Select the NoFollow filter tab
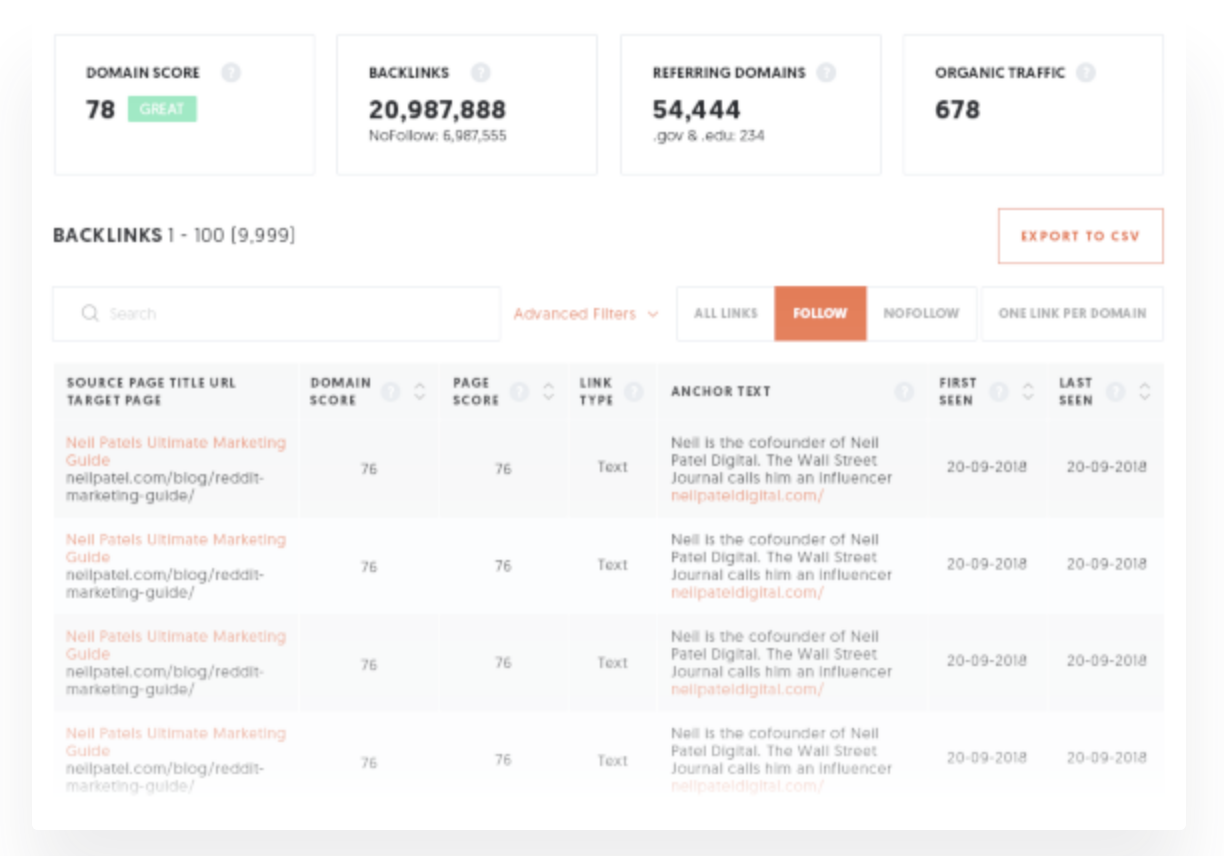1224x856 pixels. (921, 314)
